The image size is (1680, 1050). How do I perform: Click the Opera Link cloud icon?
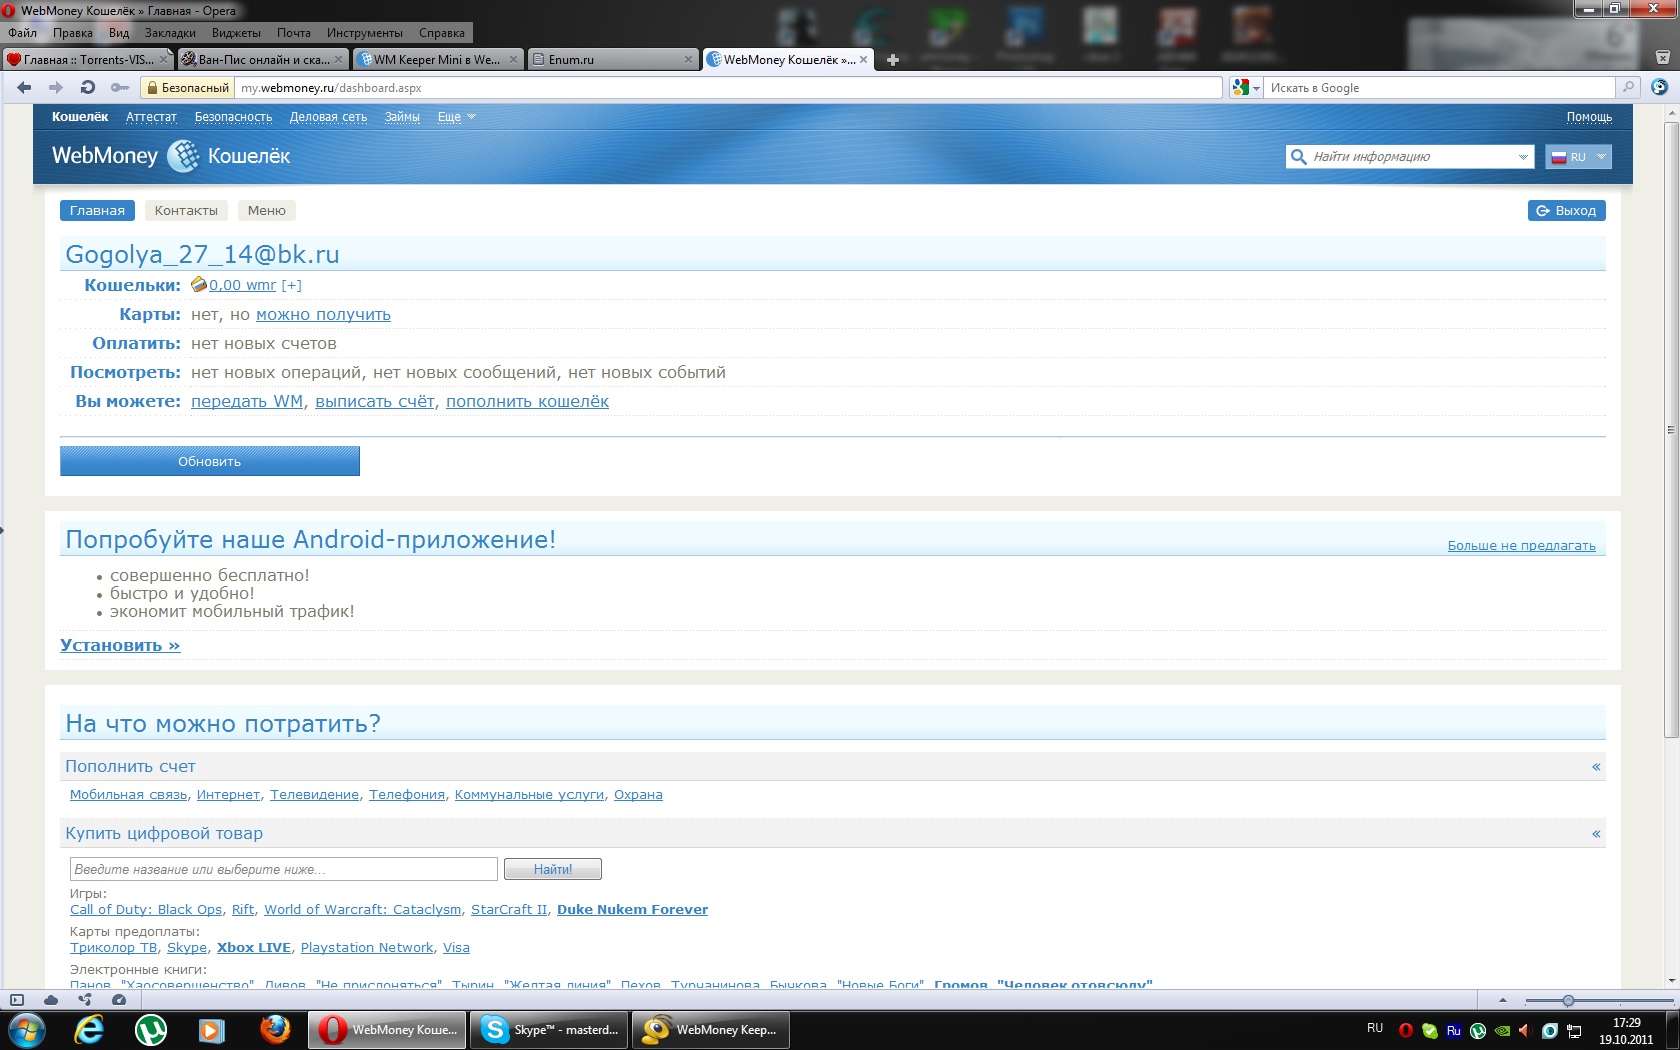click(51, 1000)
